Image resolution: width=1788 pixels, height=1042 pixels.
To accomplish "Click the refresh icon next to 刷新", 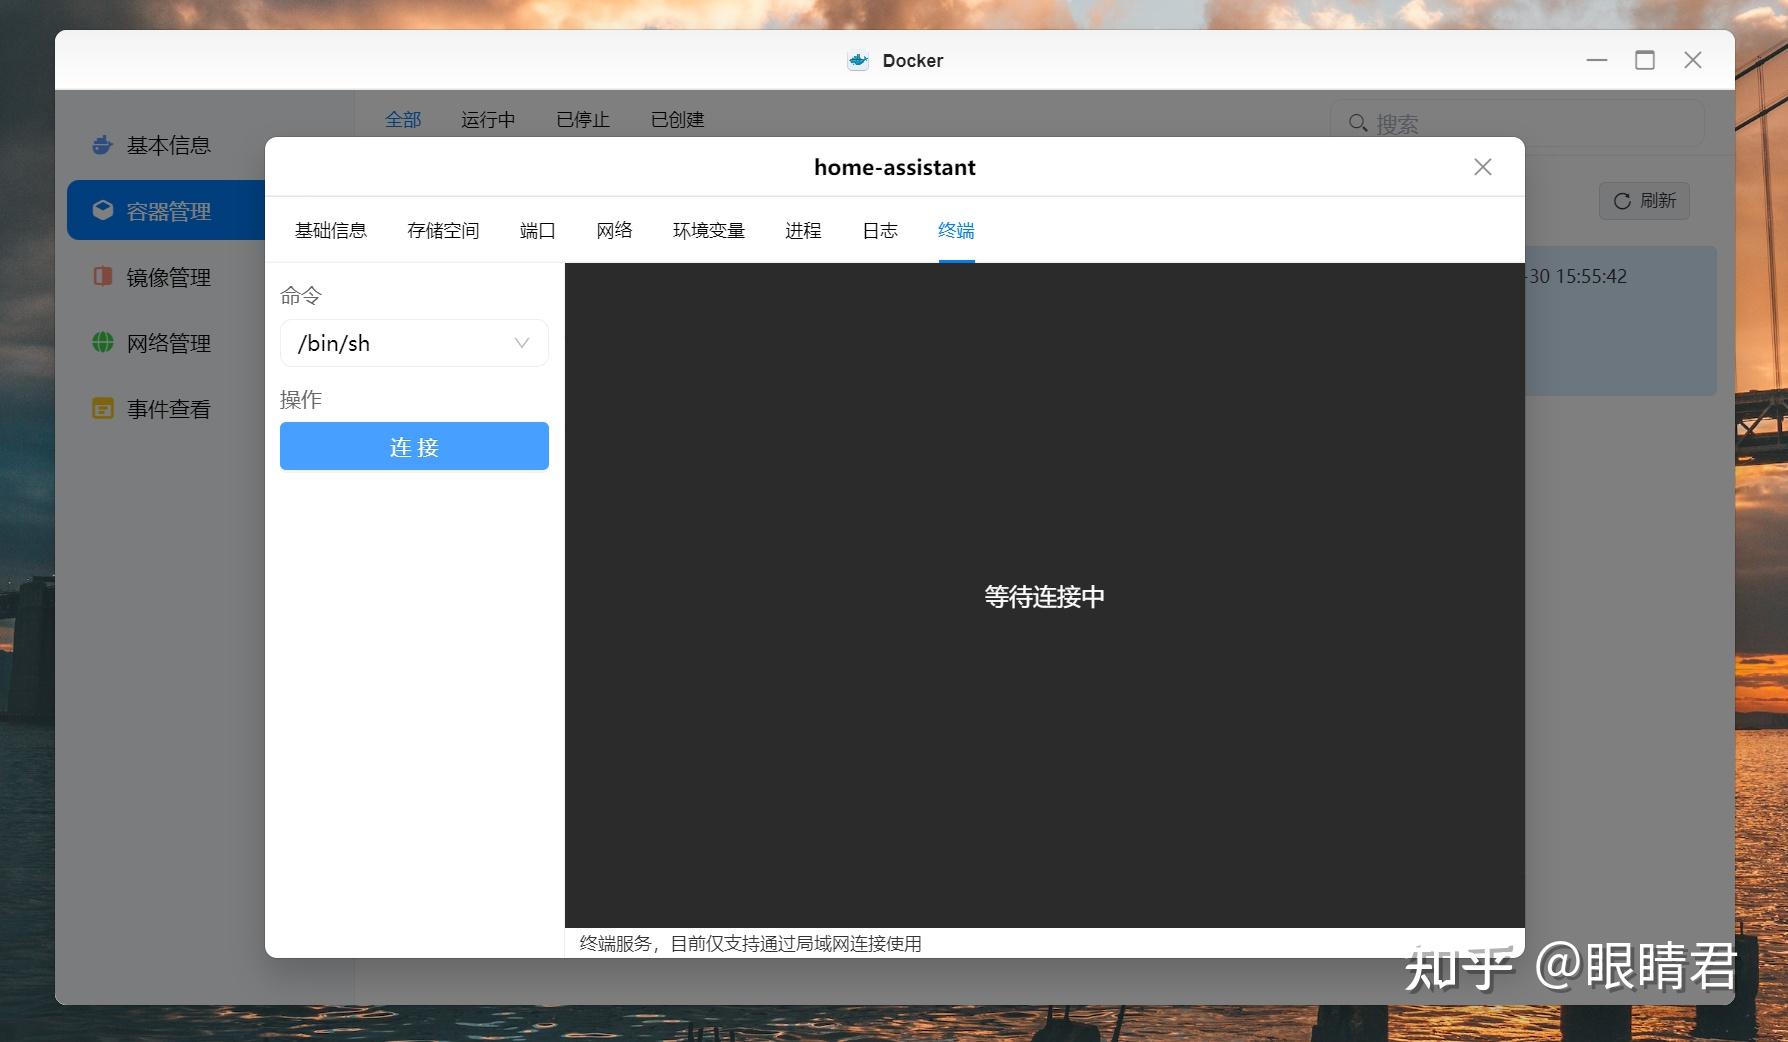I will 1621,201.
